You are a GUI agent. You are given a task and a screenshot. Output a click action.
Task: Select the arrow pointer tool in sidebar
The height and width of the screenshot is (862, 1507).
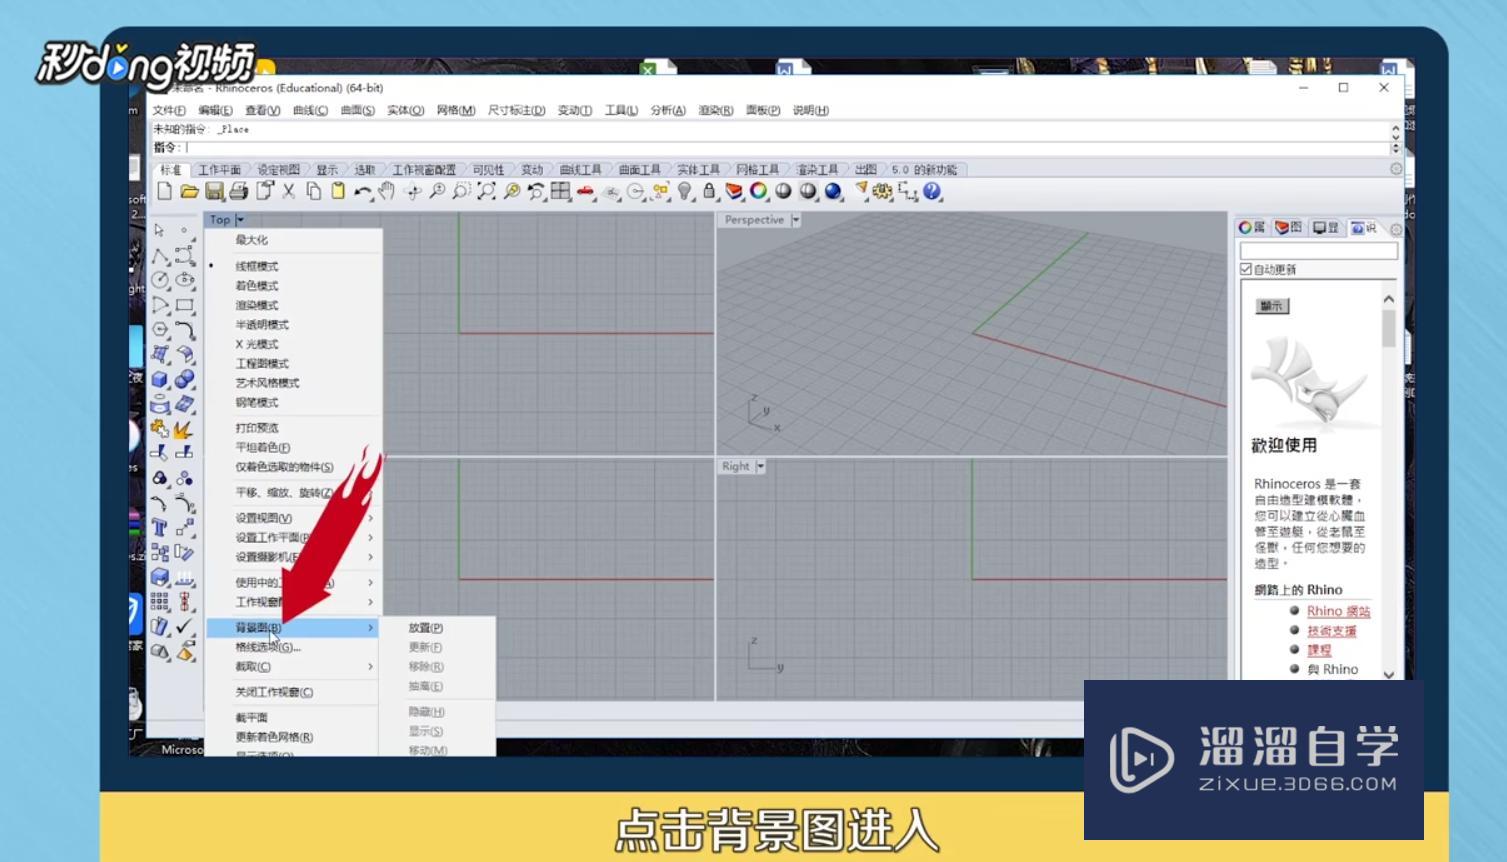tap(160, 230)
